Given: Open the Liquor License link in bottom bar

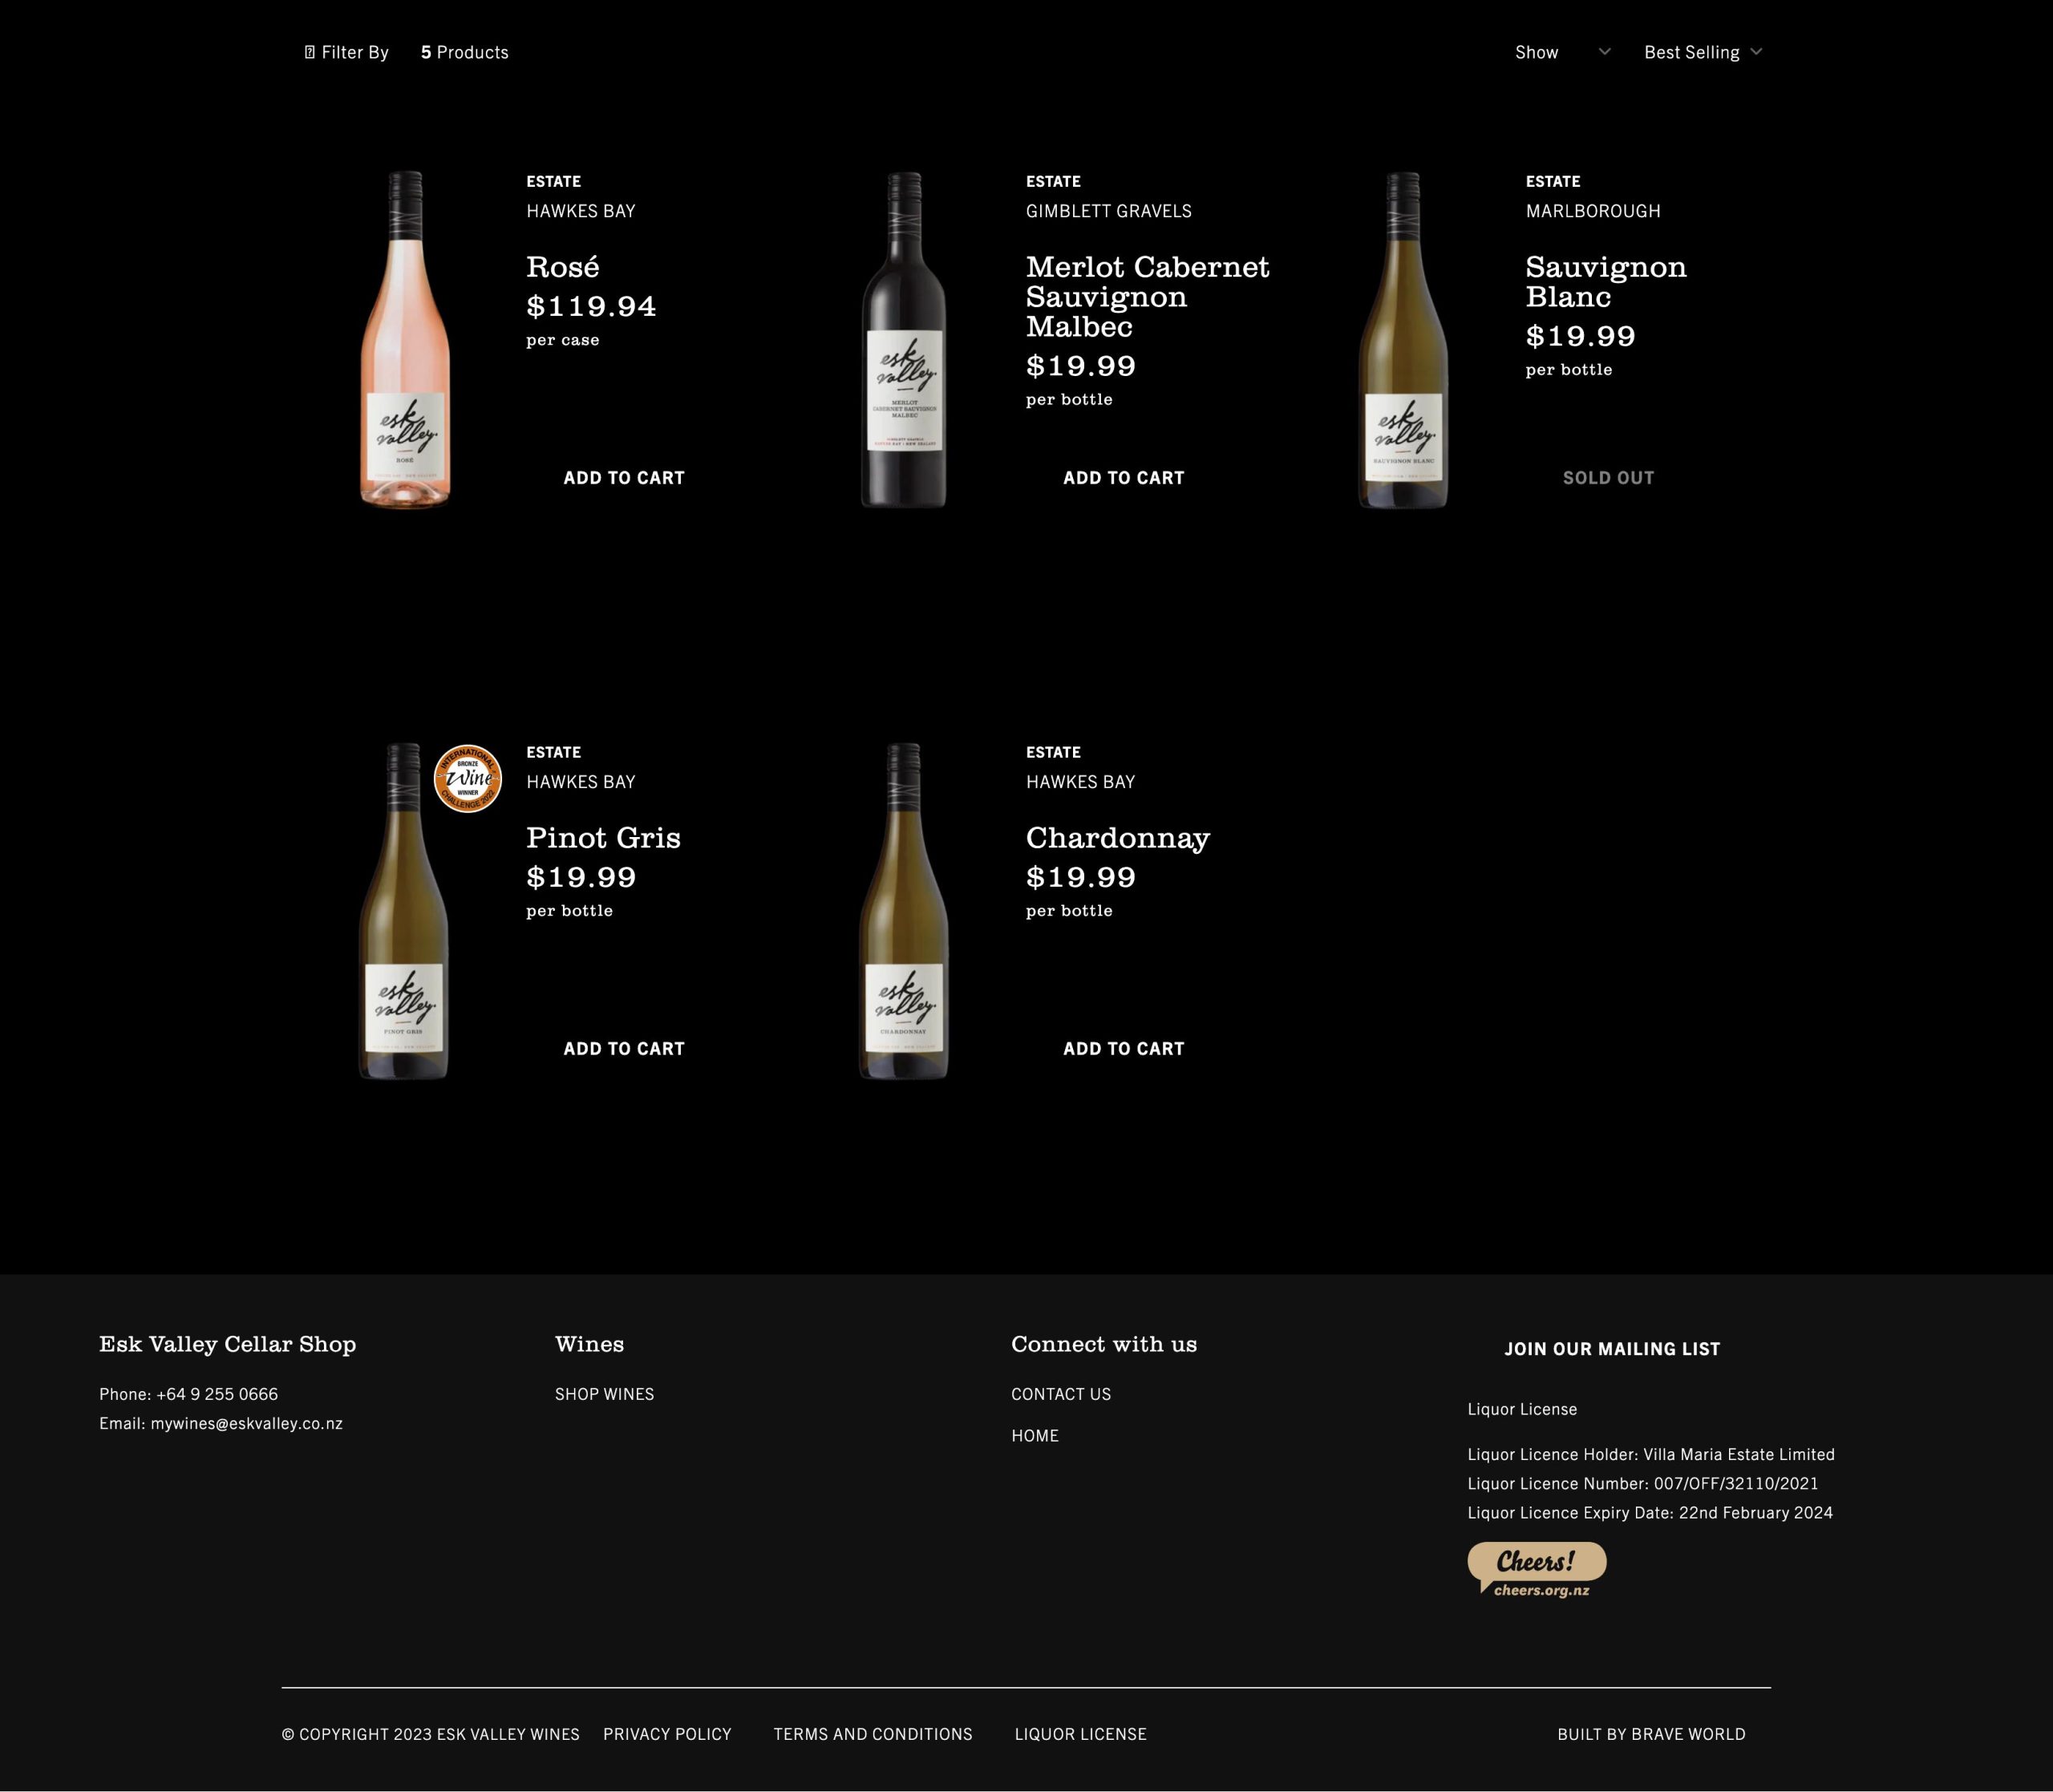Looking at the screenshot, I should 1080,1734.
